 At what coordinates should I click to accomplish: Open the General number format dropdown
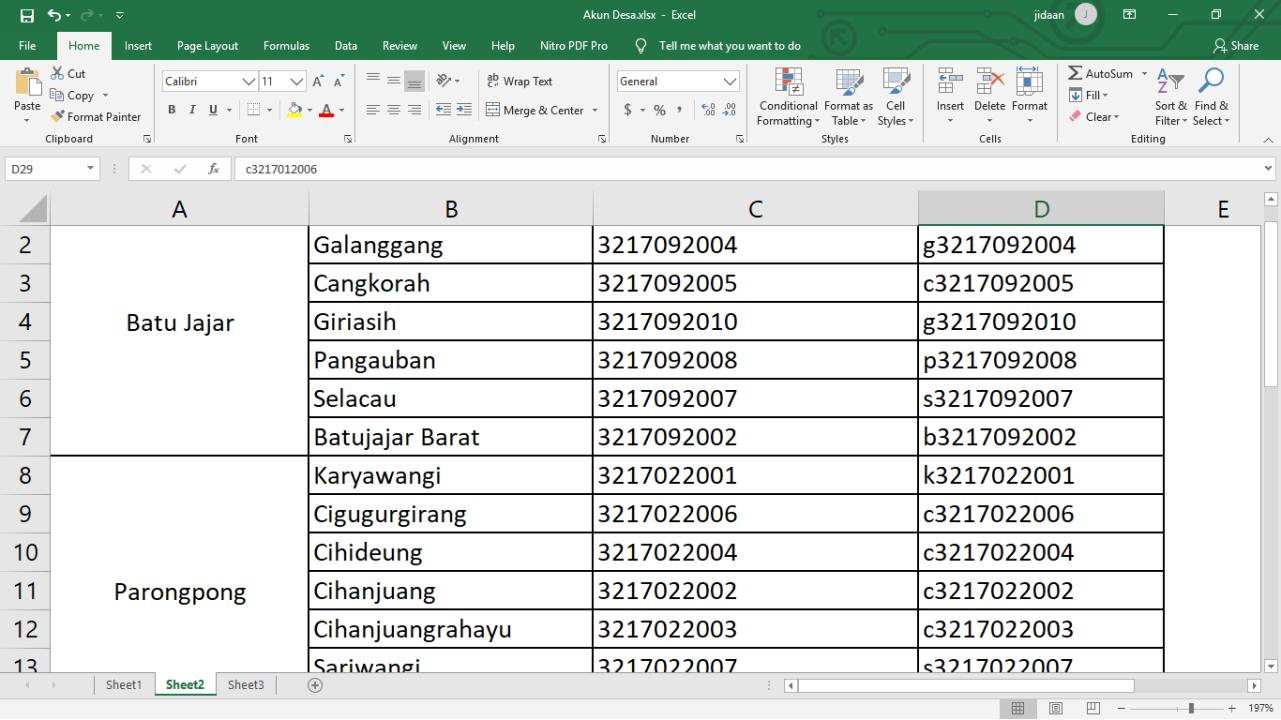pos(730,82)
